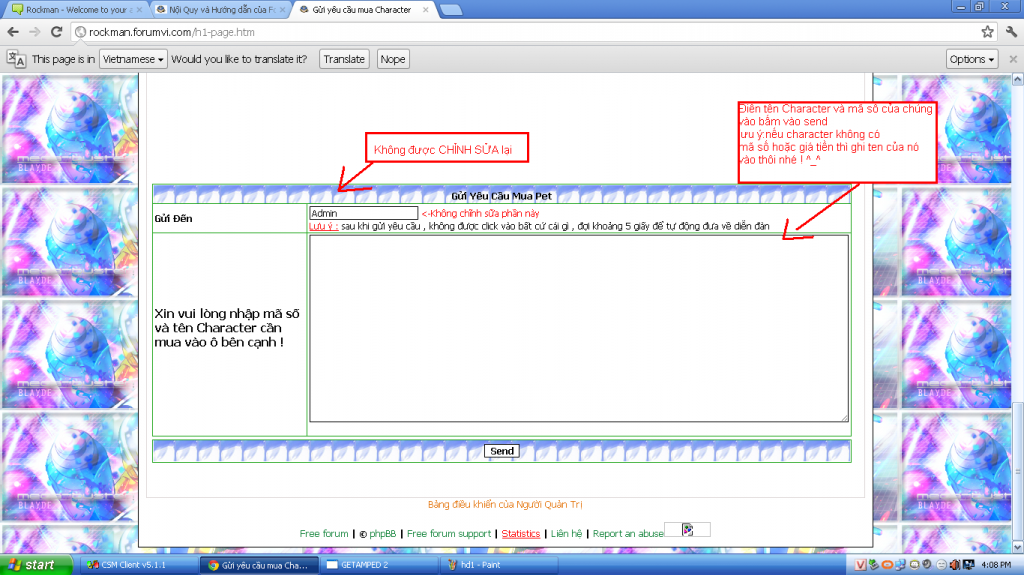Click the safely remove hardware tray icon
The image size is (1024, 575).
[874, 565]
